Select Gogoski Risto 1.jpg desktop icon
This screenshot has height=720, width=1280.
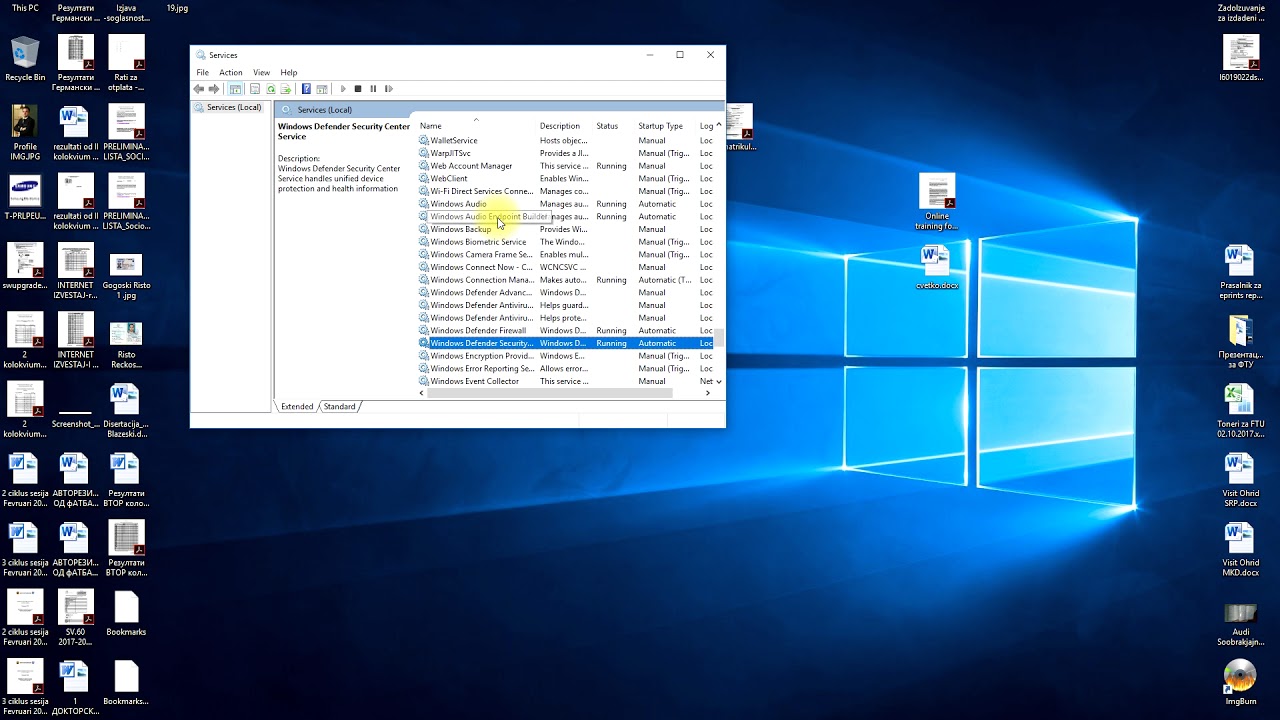pyautogui.click(x=126, y=277)
